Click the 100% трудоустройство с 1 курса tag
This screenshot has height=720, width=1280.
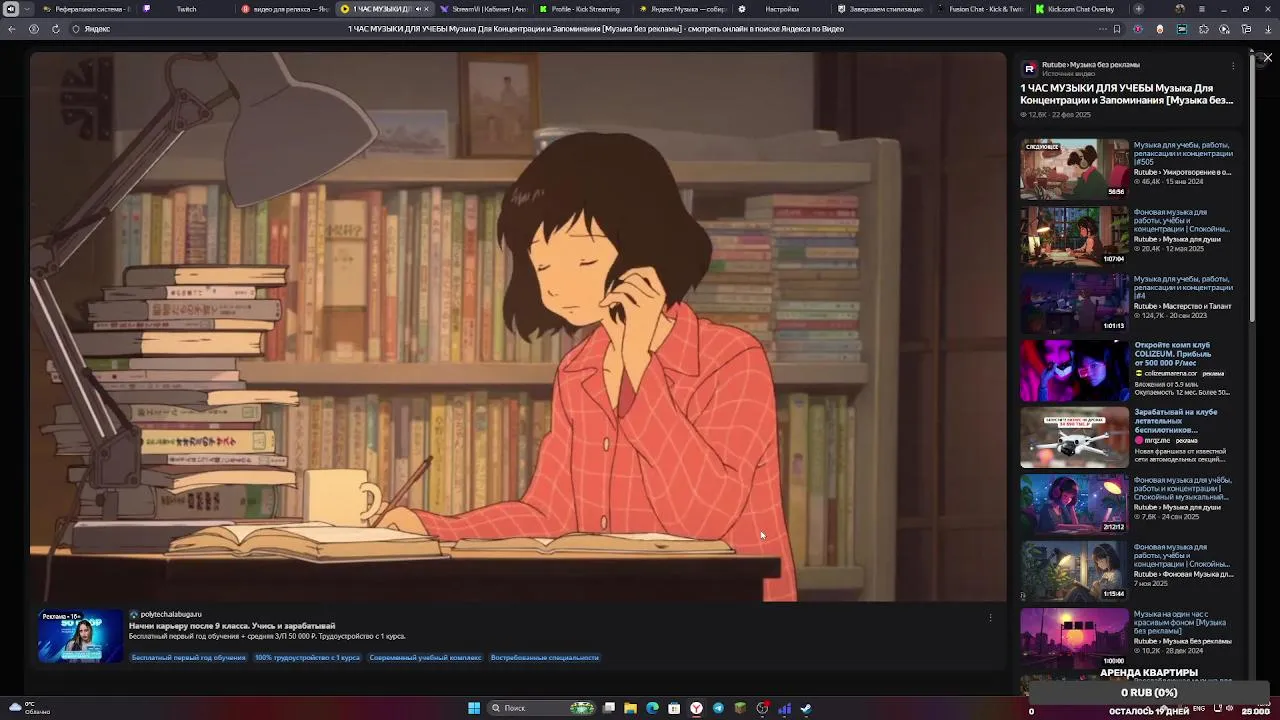(307, 658)
